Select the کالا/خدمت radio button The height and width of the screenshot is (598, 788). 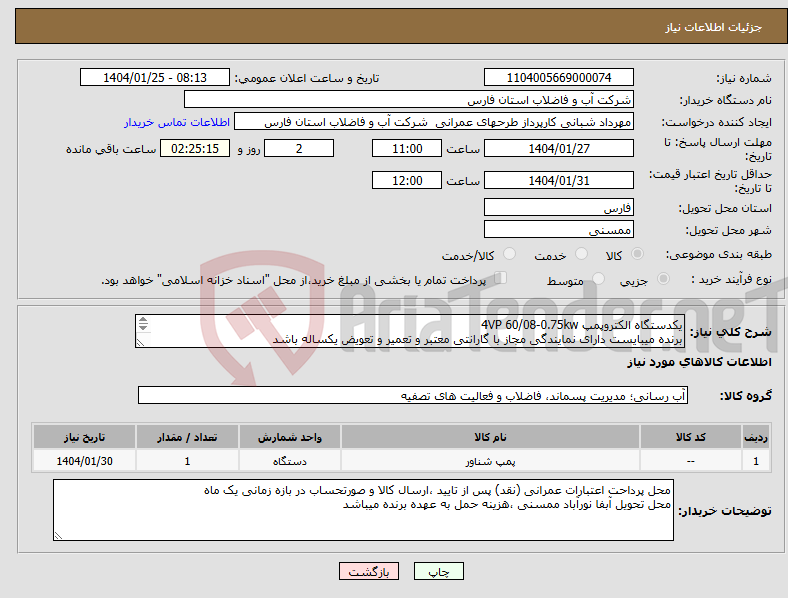click(509, 254)
